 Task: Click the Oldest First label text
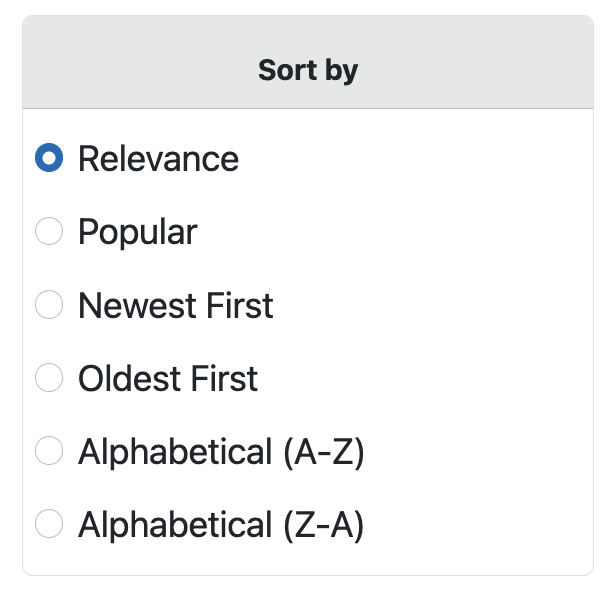168,378
